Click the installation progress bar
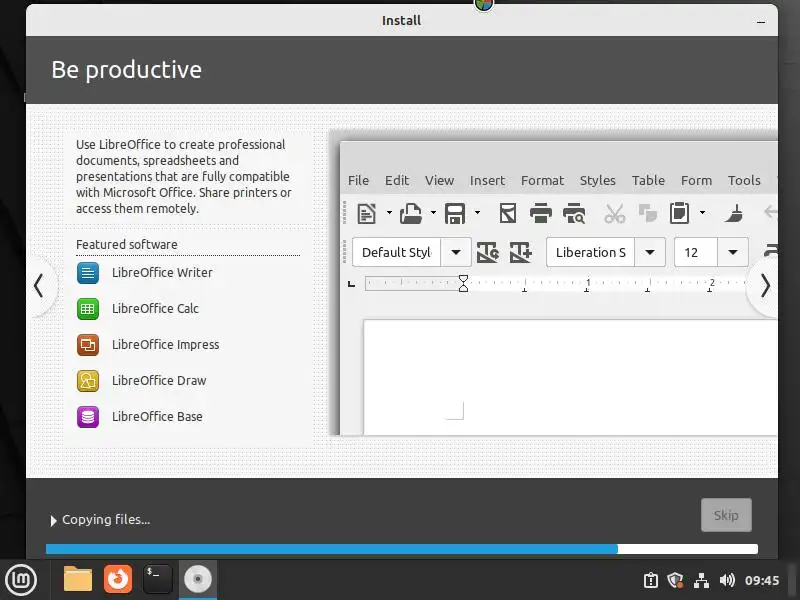Screen dimensions: 800x600 (402, 549)
